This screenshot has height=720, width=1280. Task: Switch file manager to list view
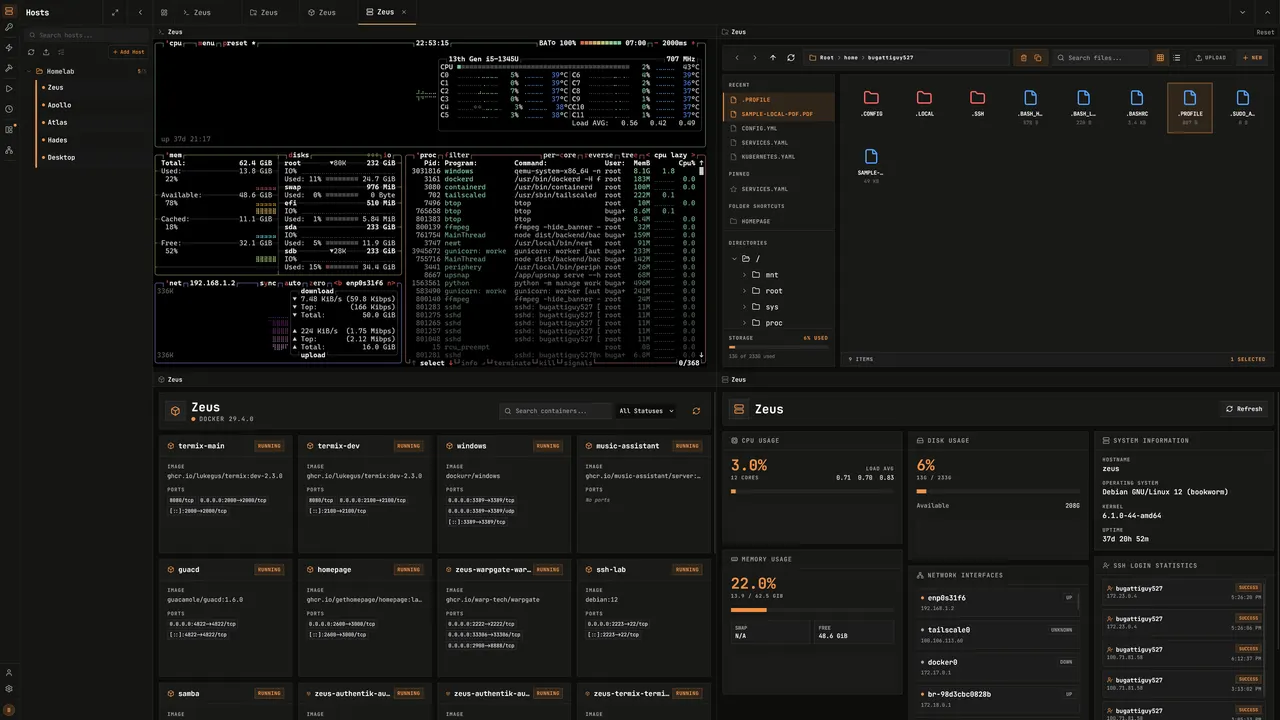pyautogui.click(x=1176, y=58)
